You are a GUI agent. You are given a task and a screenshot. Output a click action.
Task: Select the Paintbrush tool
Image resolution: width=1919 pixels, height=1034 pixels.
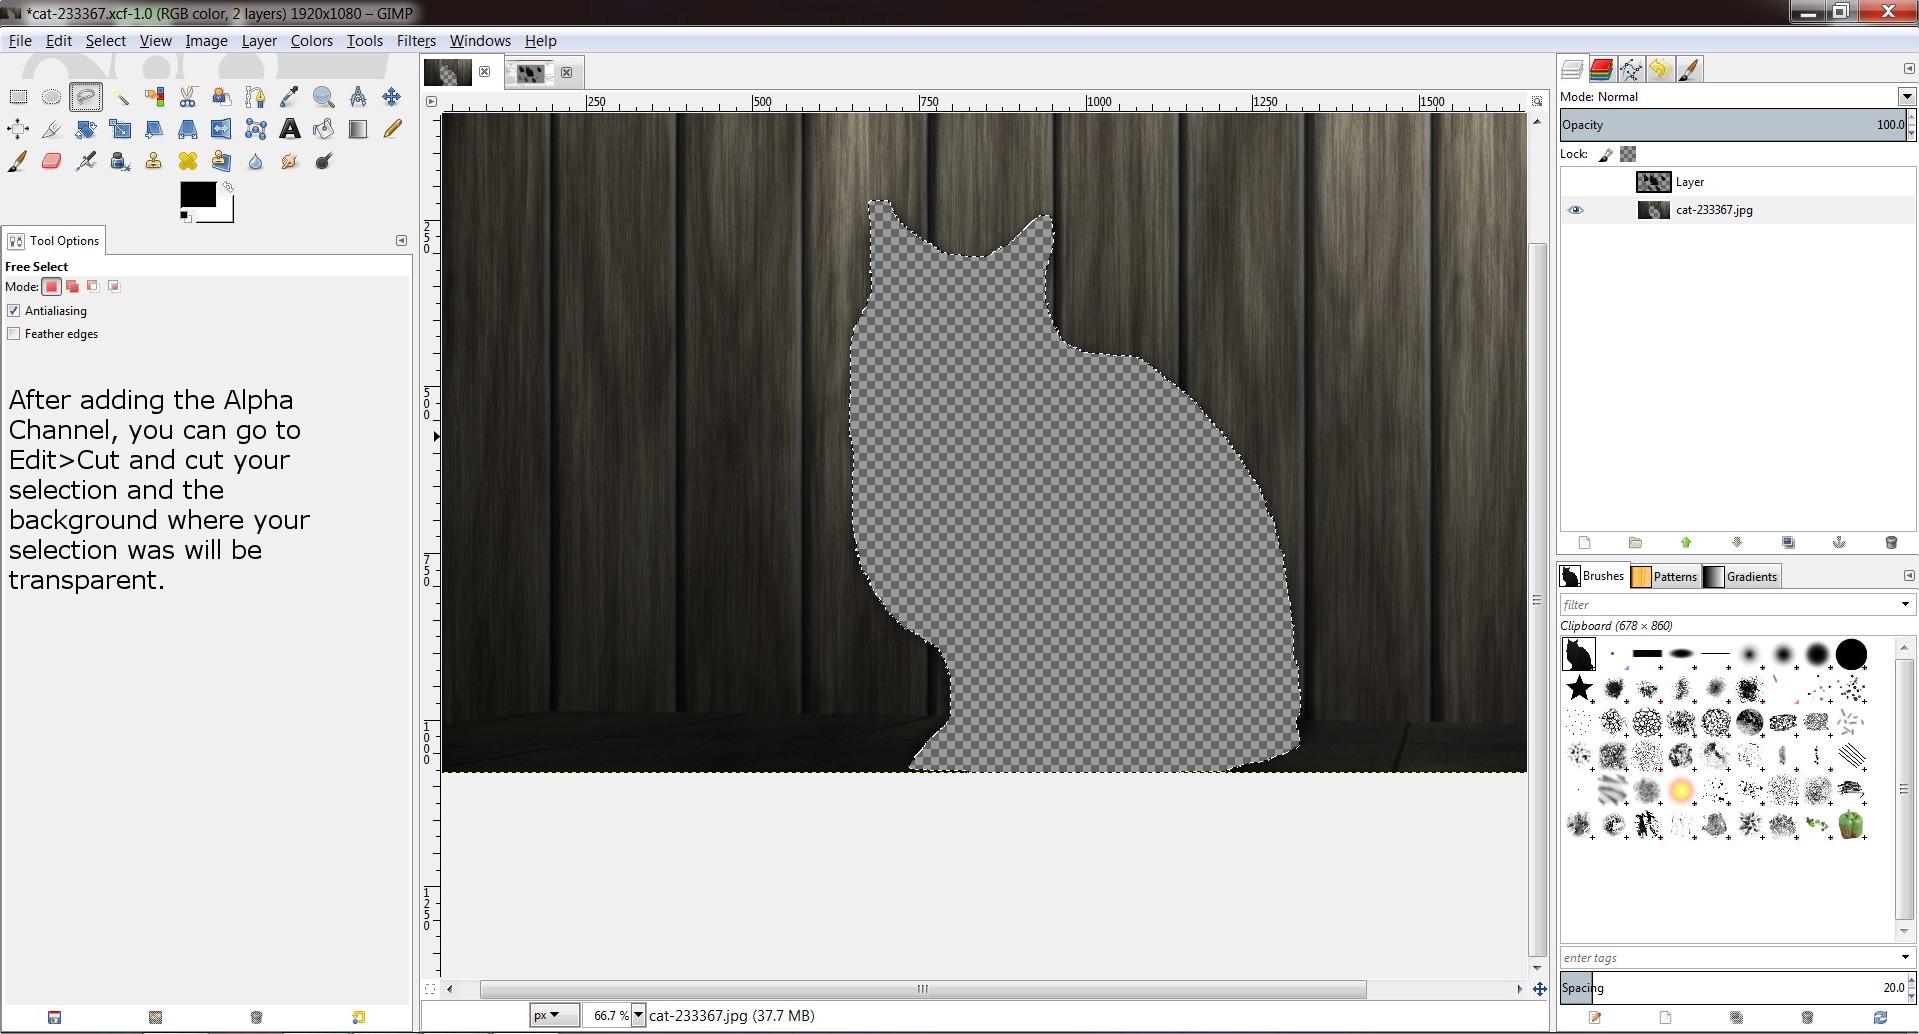pyautogui.click(x=18, y=161)
